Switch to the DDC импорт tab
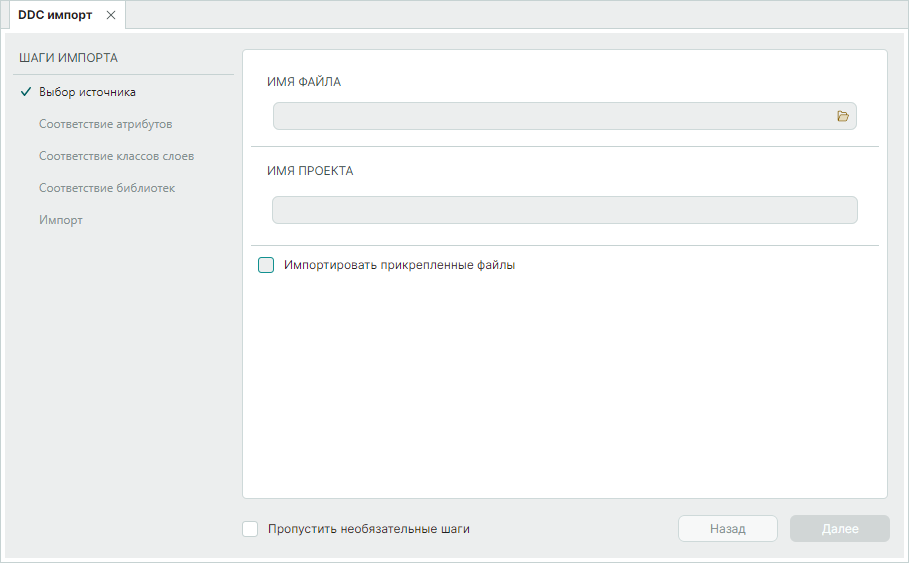 coord(54,15)
